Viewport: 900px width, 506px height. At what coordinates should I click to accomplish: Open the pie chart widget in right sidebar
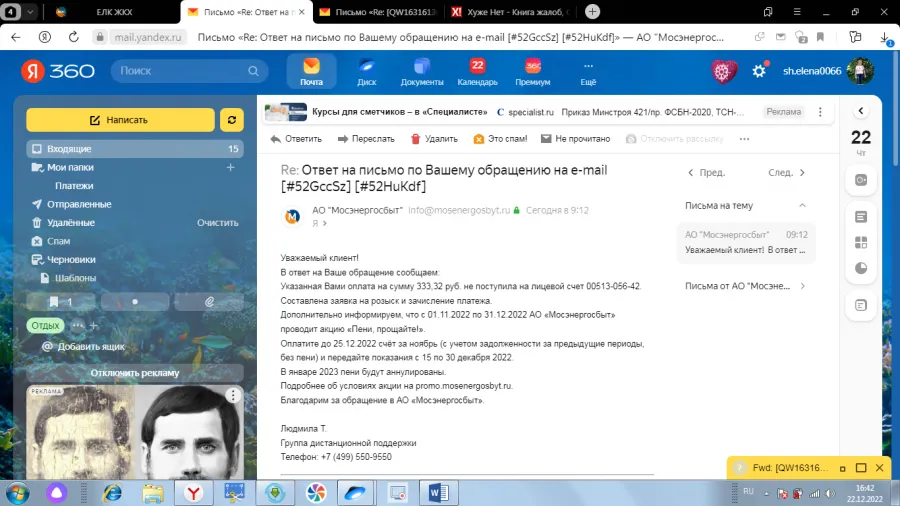pos(861,268)
